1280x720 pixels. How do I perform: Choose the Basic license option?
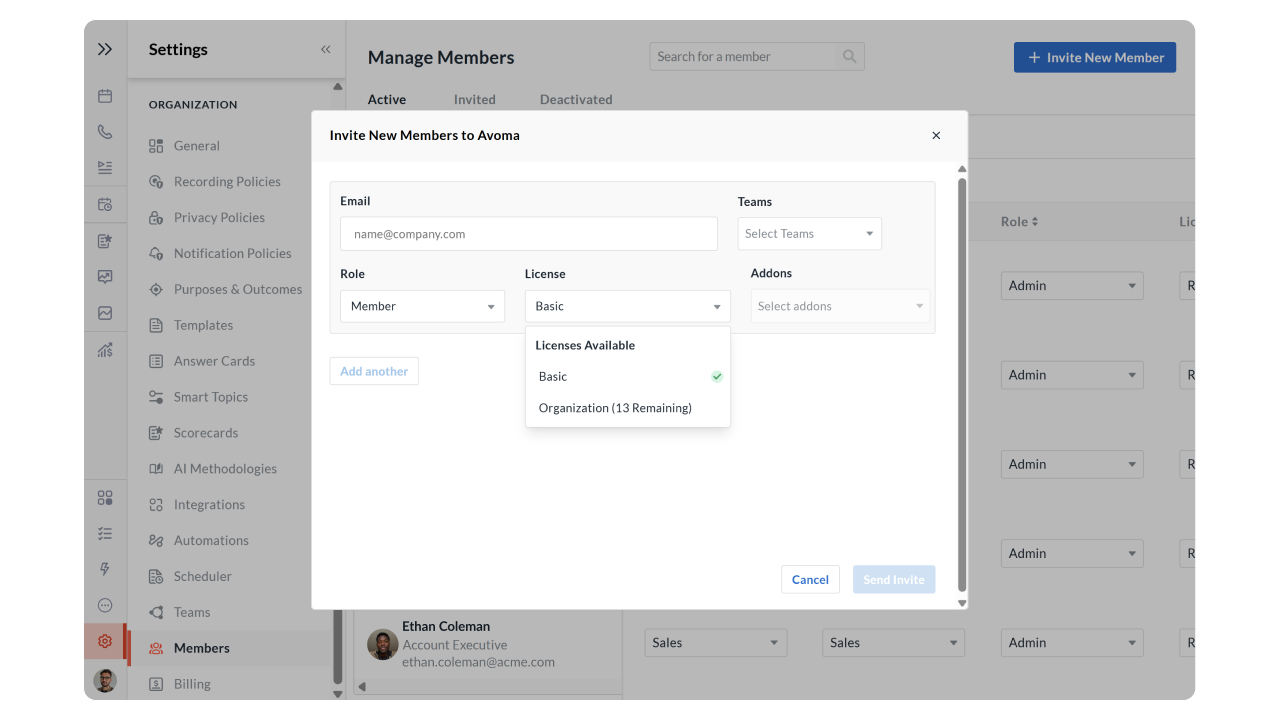click(x=628, y=376)
